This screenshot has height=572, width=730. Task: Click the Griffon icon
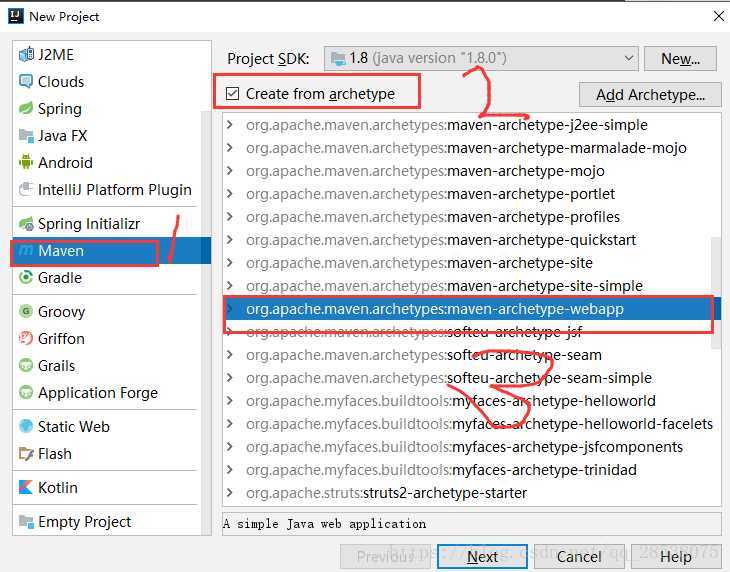pos(26,338)
